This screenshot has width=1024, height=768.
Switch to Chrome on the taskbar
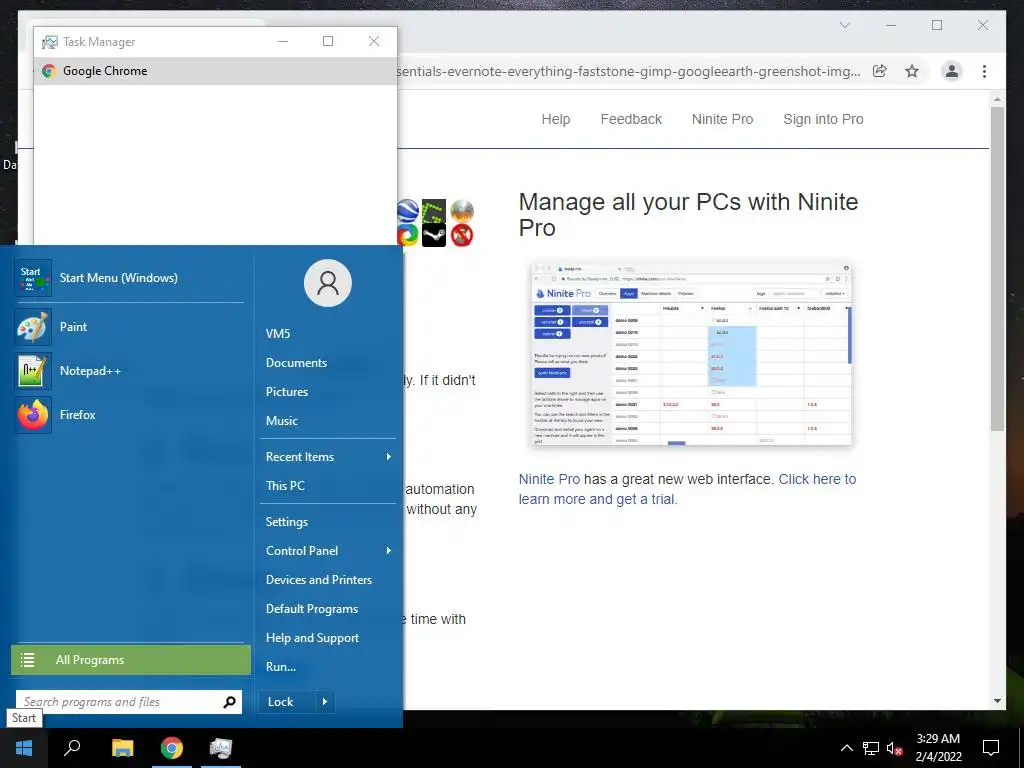coord(172,748)
